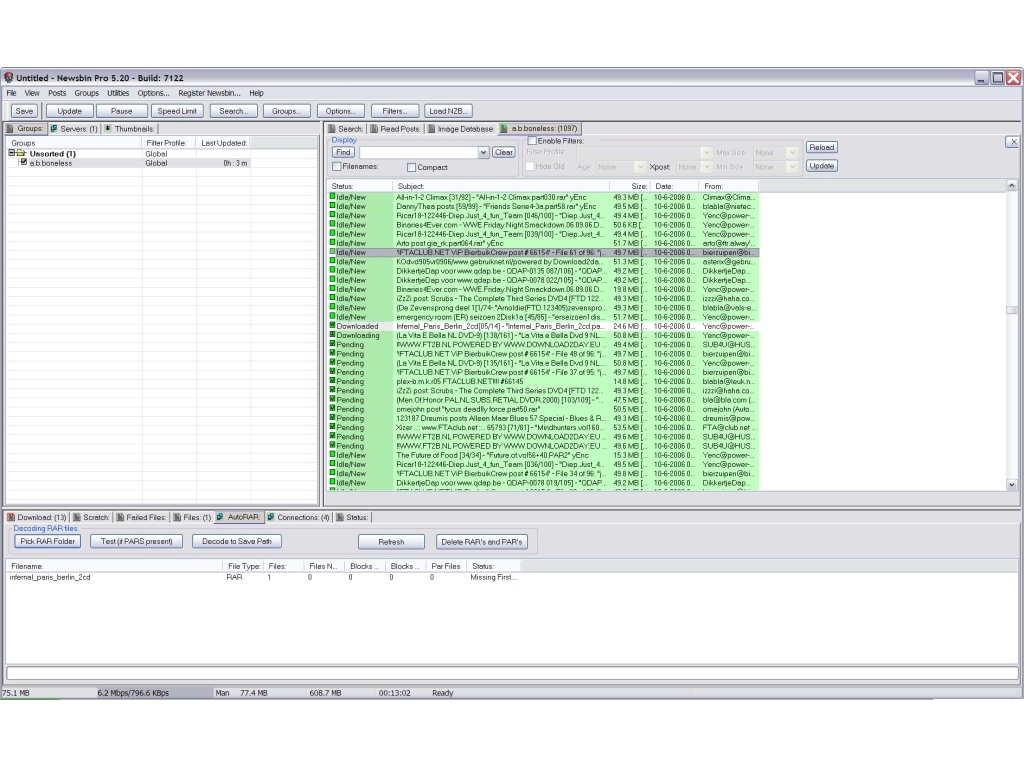Click the Servers tab icon
The image size is (1024, 768).
(55, 129)
